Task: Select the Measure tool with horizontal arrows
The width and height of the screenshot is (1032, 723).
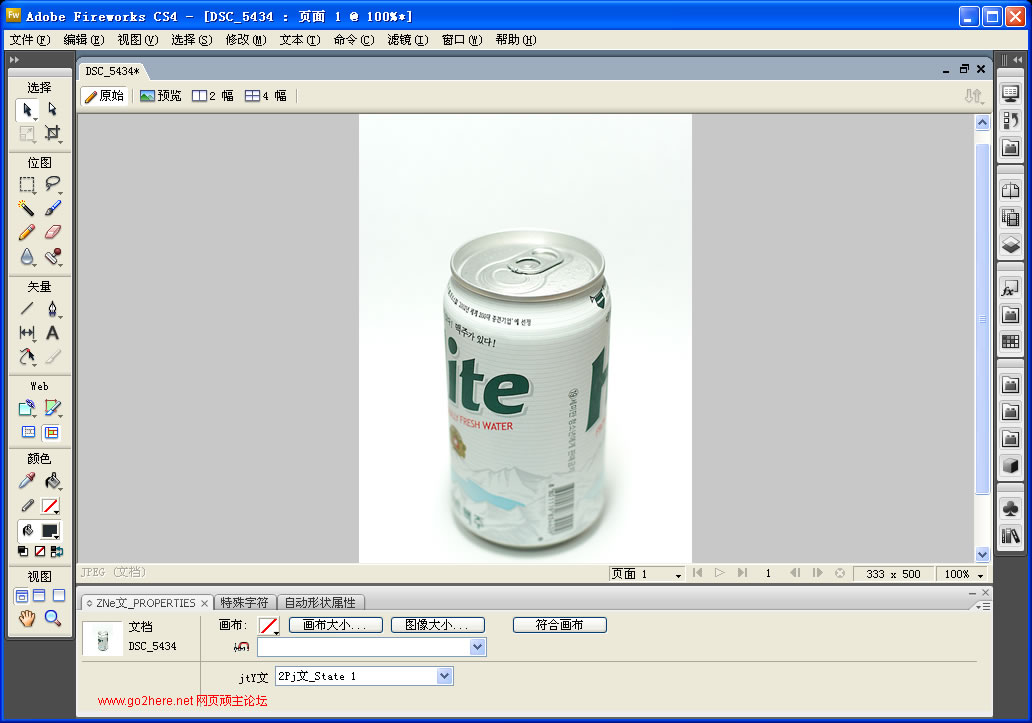Action: 27,333
